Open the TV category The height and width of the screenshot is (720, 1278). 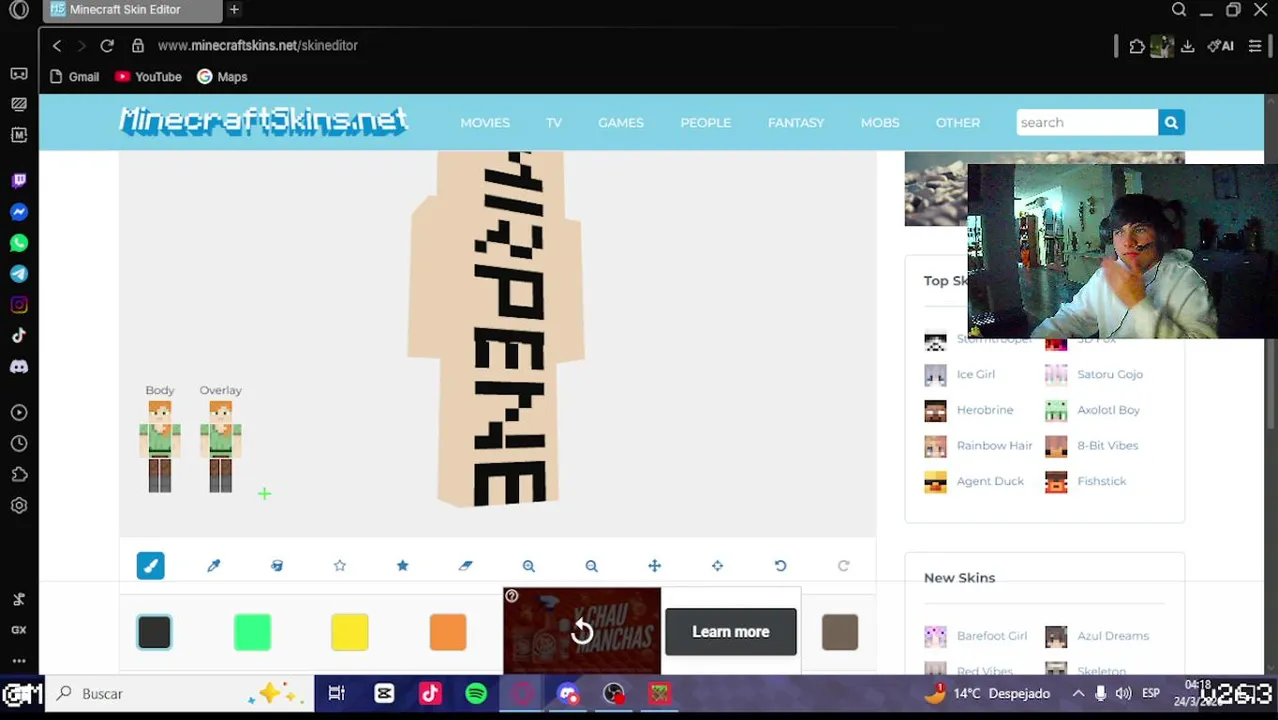pyautogui.click(x=554, y=122)
